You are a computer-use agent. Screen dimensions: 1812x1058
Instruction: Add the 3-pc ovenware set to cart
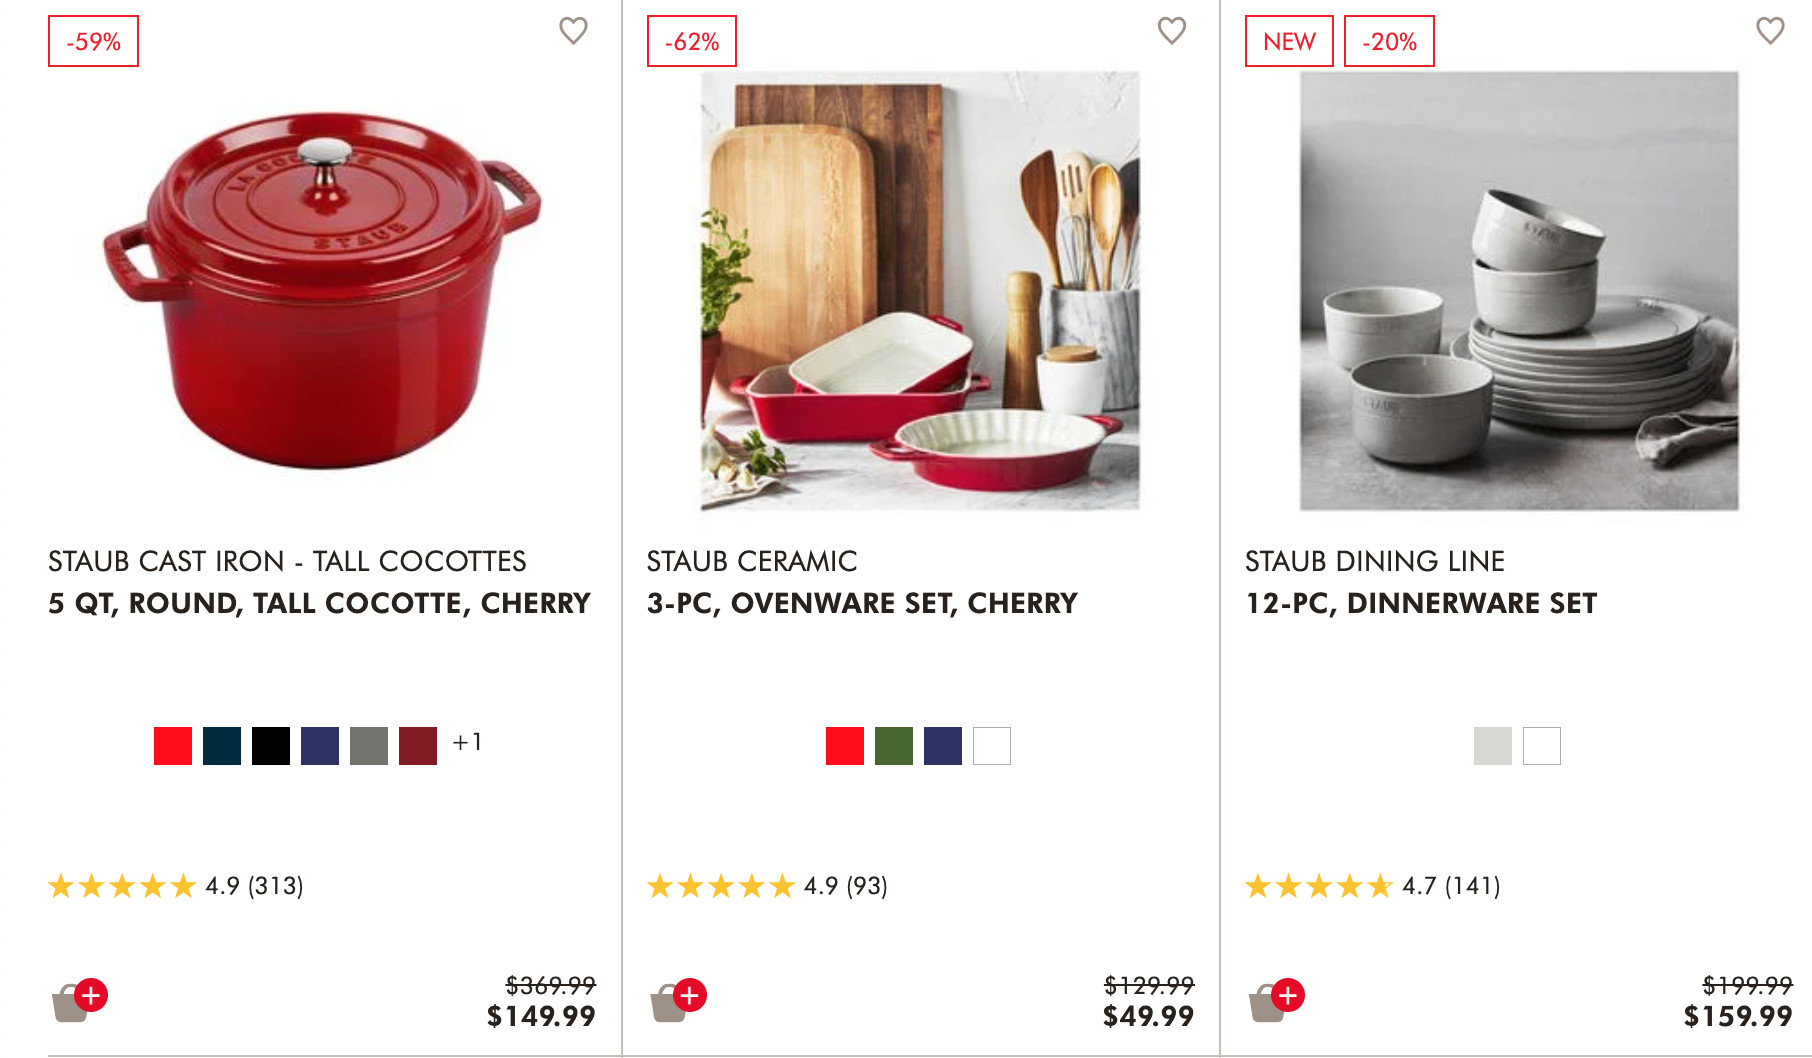(678, 999)
